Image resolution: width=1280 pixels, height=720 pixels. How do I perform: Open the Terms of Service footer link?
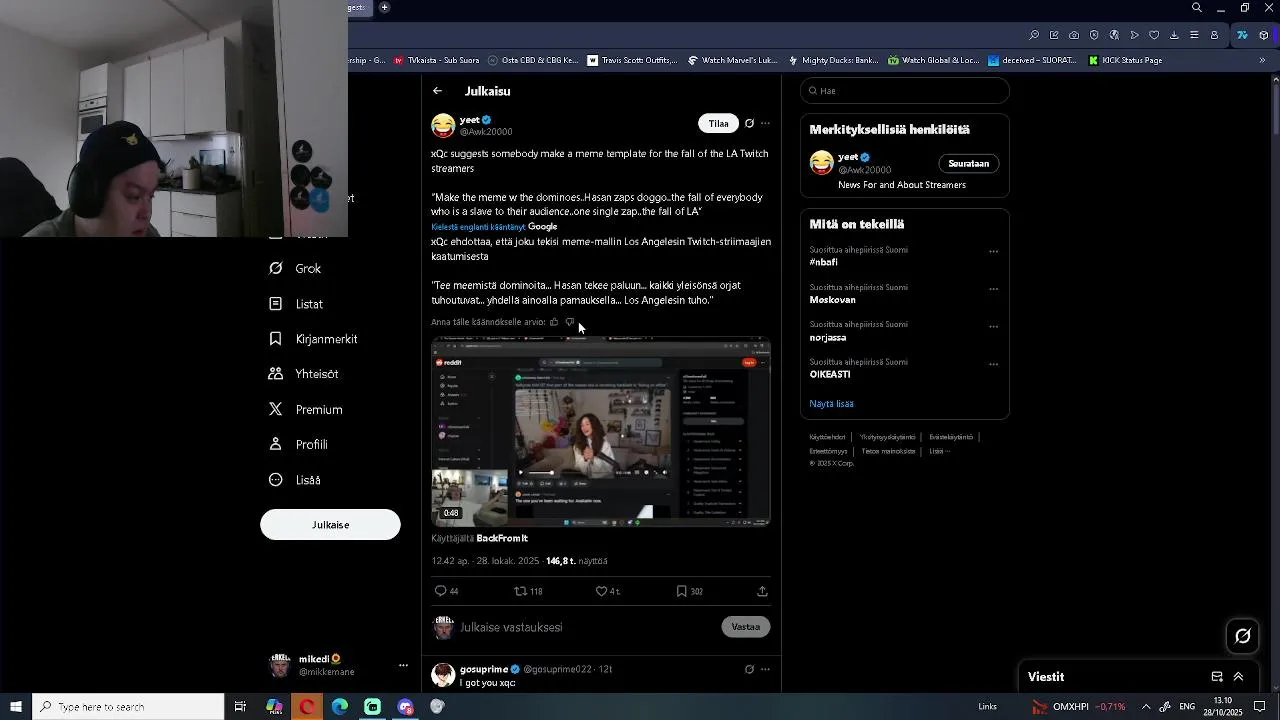827,437
